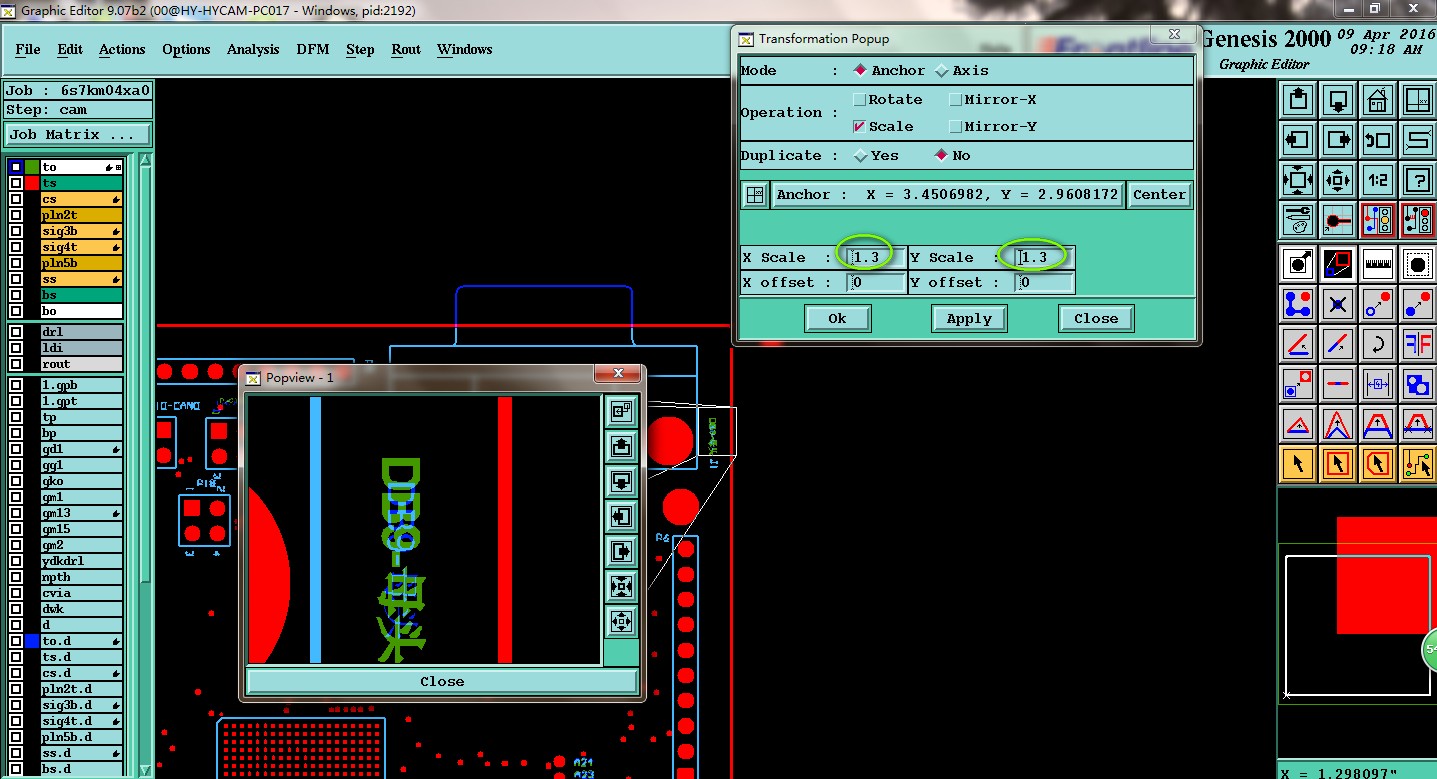Click the red color swatch of layer ts
This screenshot has height=779, width=1437.
tap(32, 183)
